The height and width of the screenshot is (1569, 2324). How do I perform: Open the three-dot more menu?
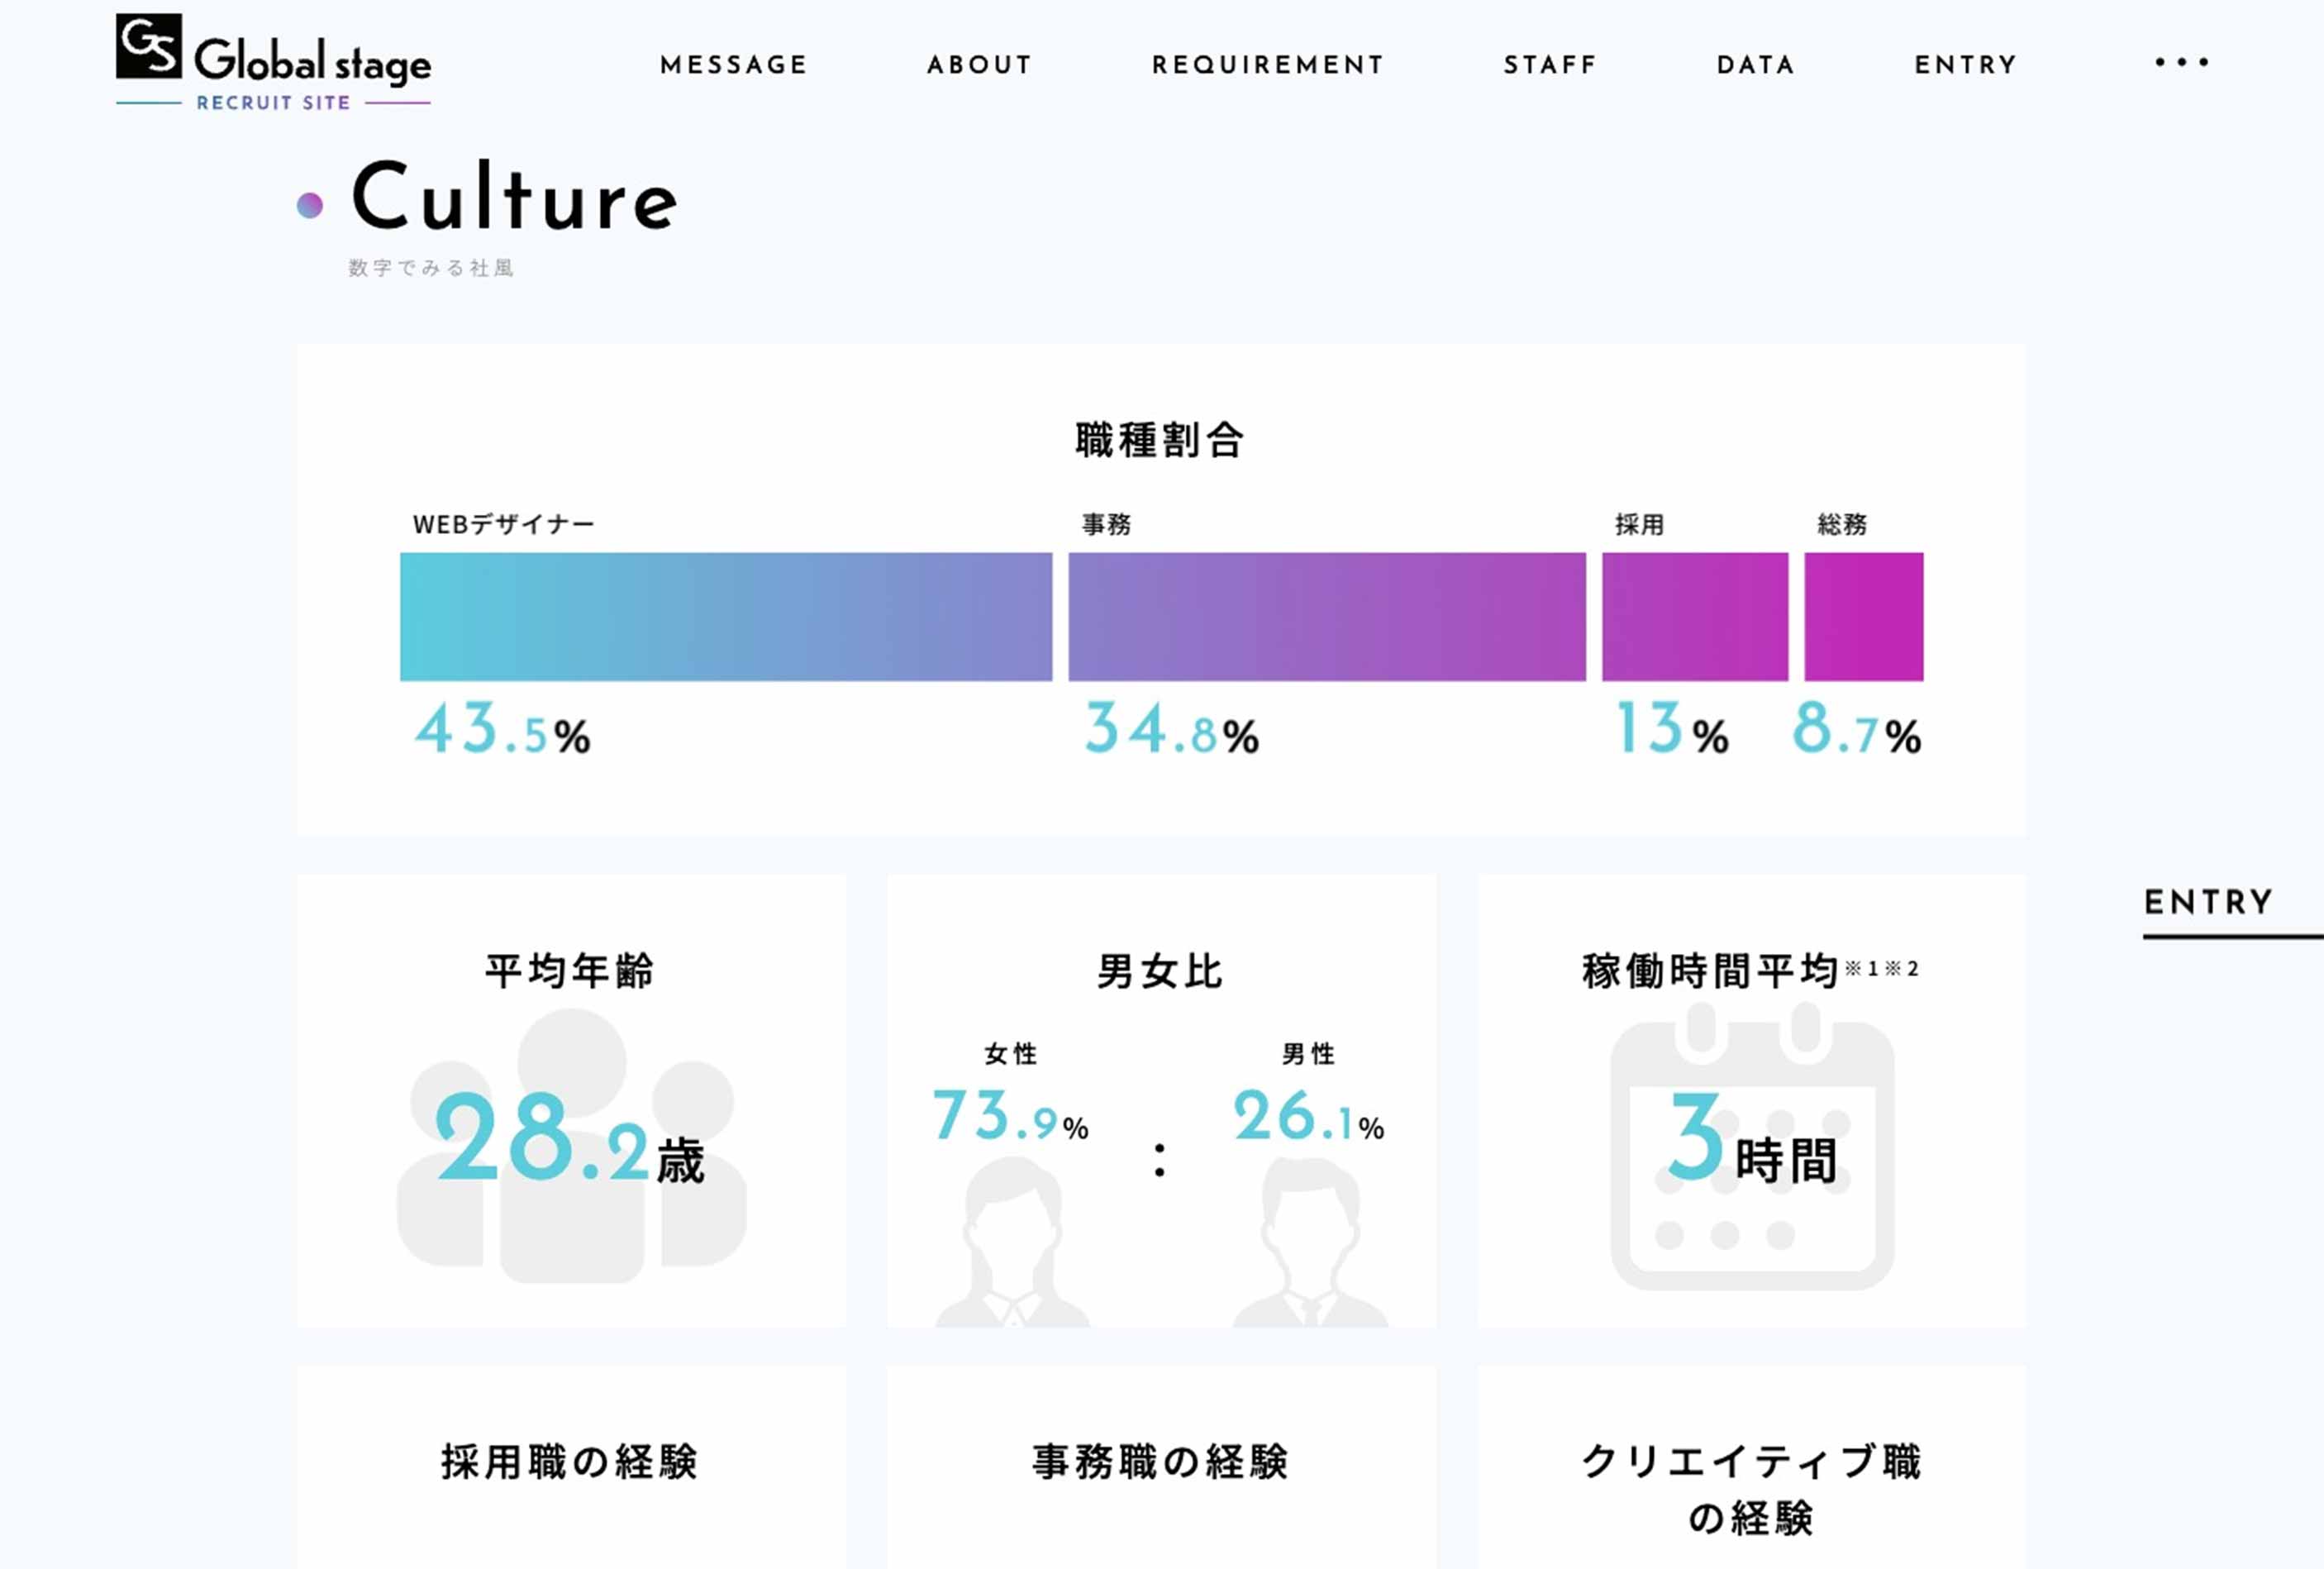pos(2181,62)
